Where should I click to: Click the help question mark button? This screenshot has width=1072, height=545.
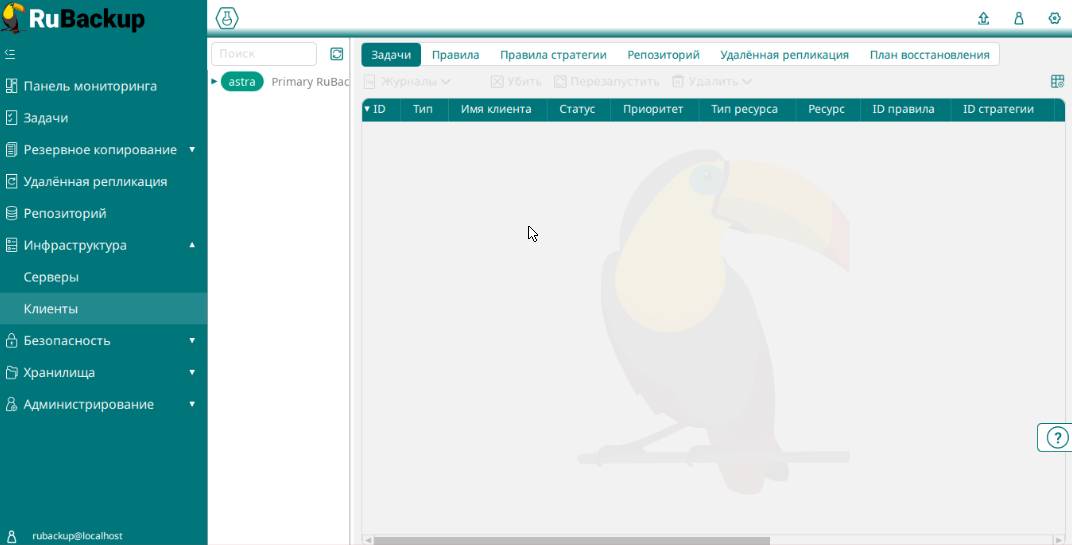(1057, 437)
